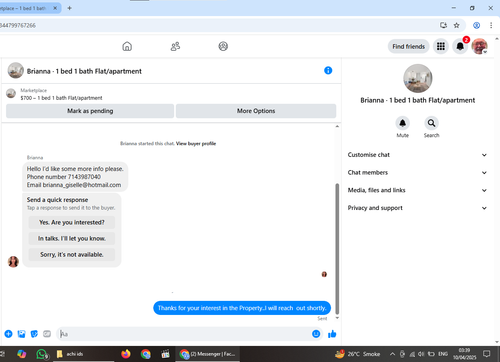Open a new browser tab

[69, 8]
